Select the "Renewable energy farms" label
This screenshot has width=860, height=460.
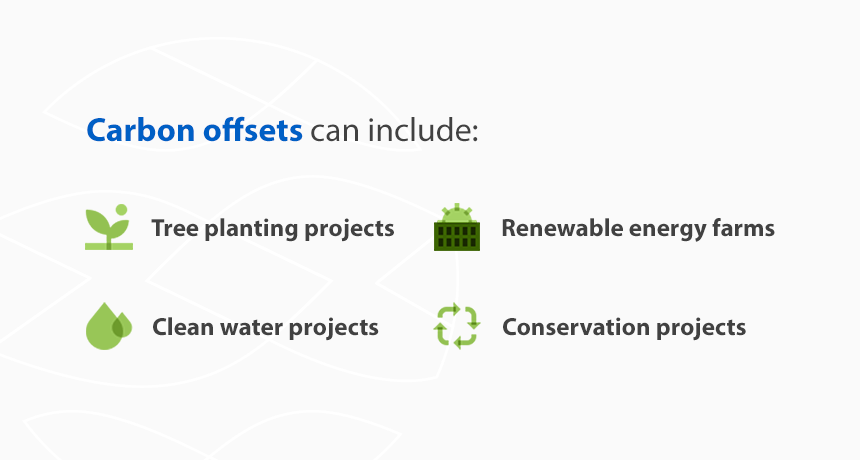click(638, 228)
